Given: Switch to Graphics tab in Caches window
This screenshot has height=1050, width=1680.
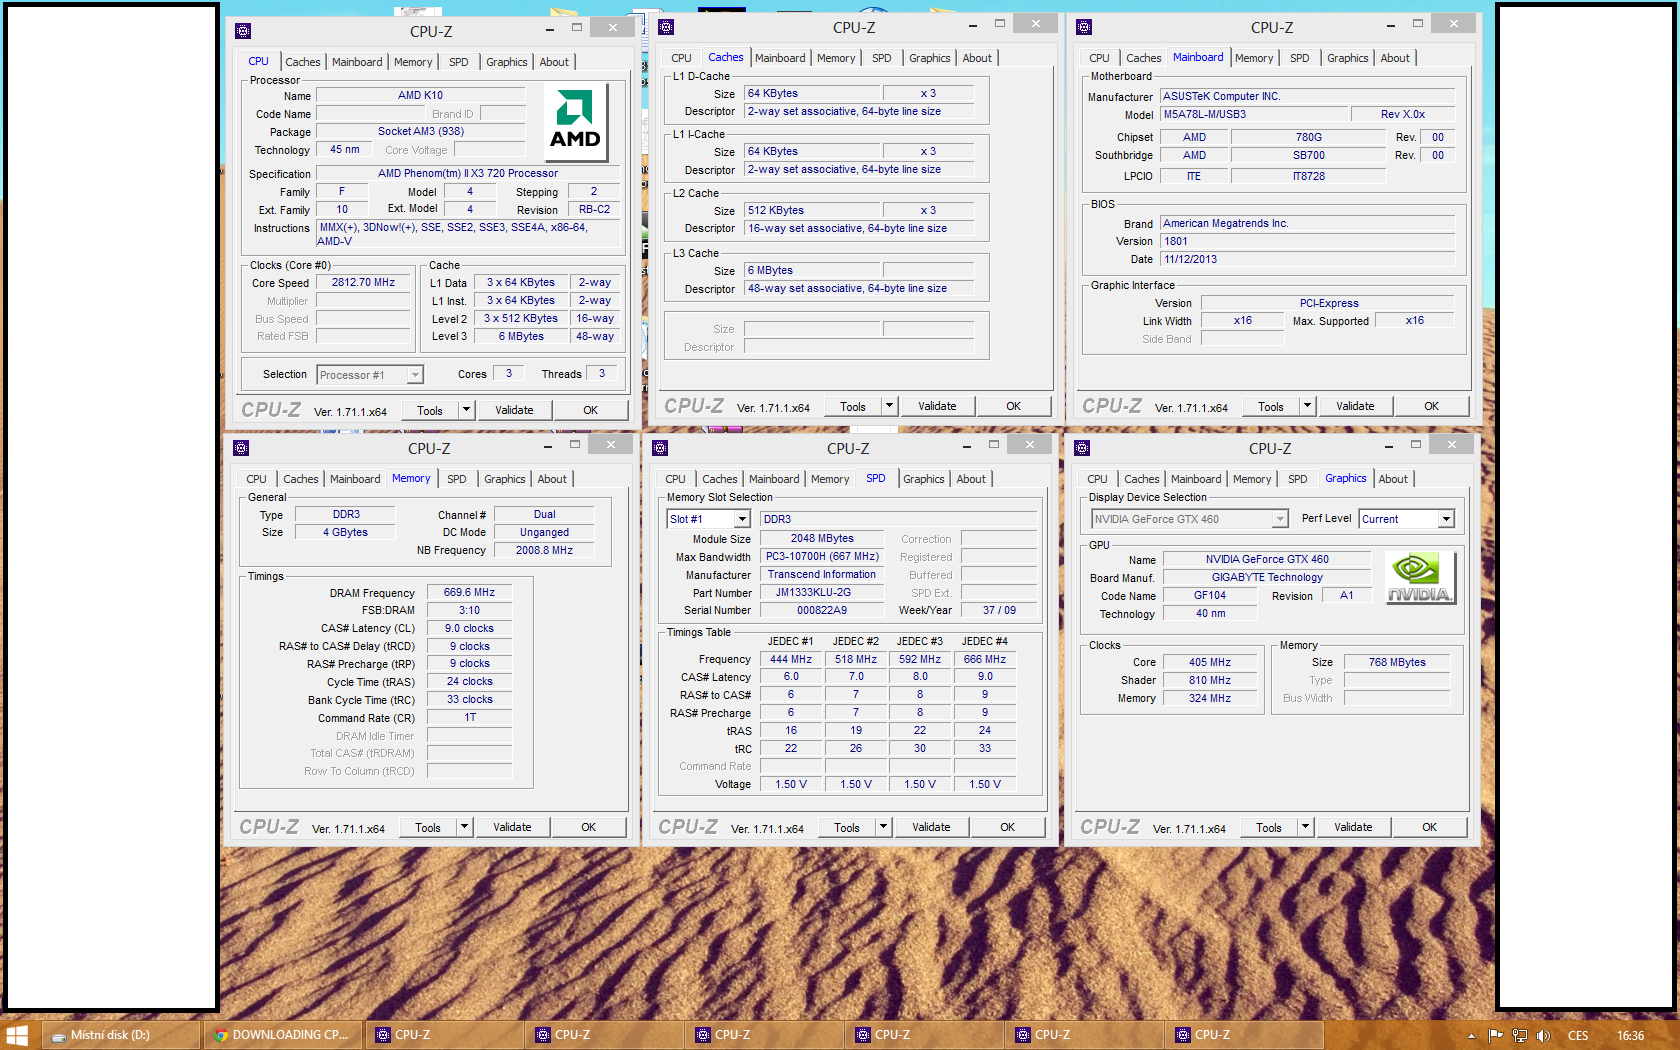Looking at the screenshot, I should [x=929, y=58].
